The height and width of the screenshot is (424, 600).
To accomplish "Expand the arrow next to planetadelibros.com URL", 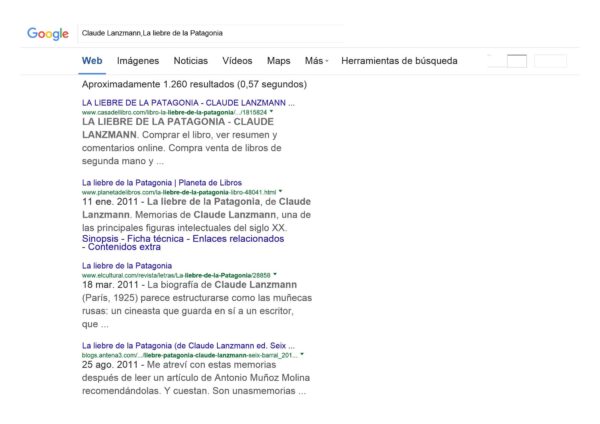I will (x=281, y=192).
